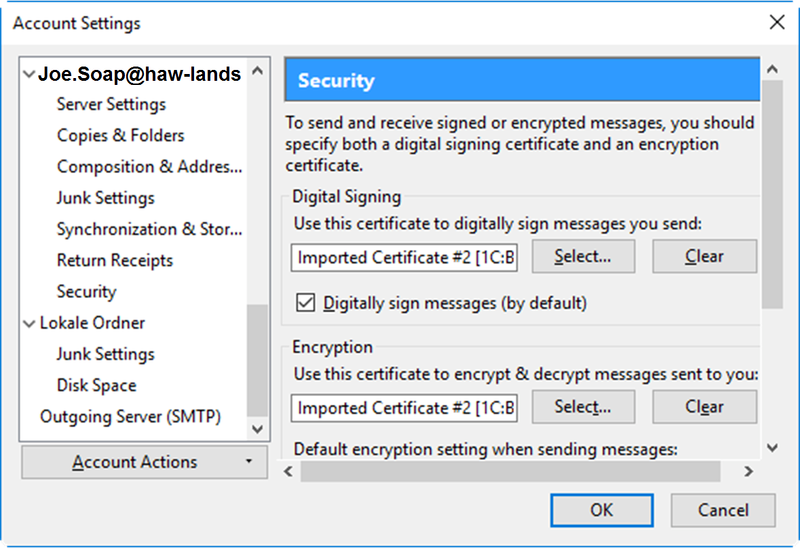Collapse the Lokale Ordner tree node
The image size is (800, 548).
29,323
